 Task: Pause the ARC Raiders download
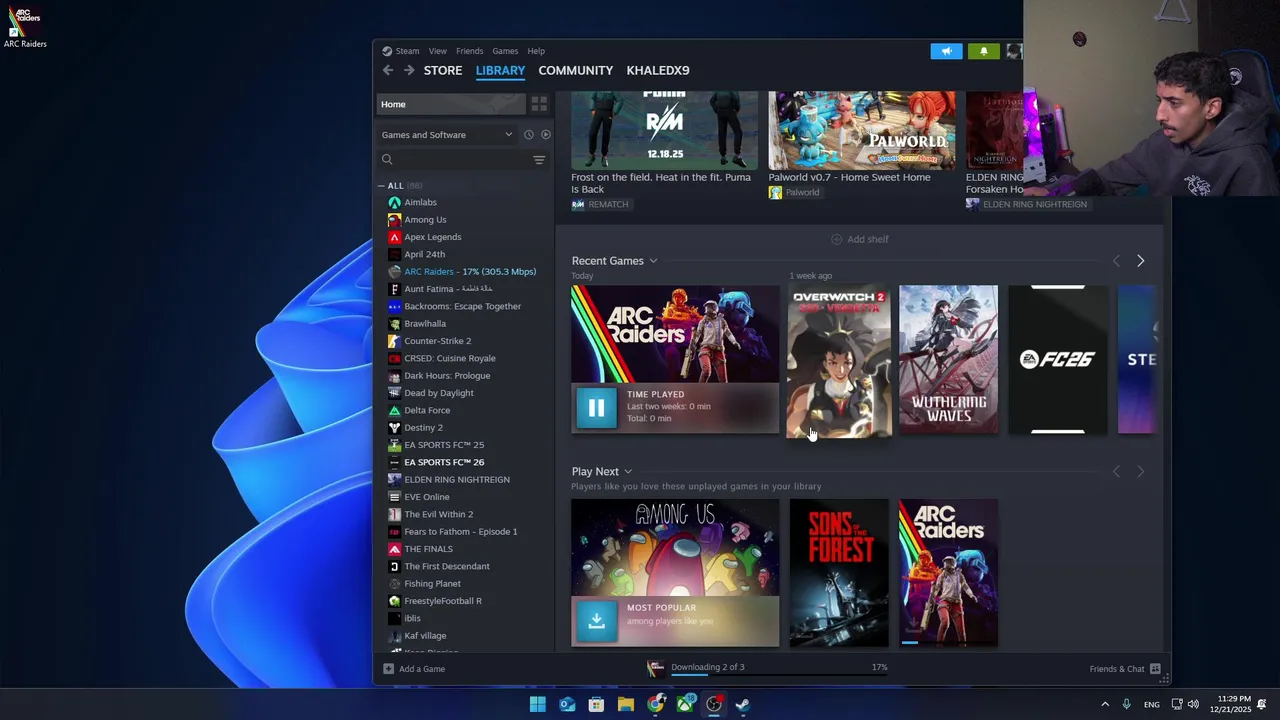[596, 408]
